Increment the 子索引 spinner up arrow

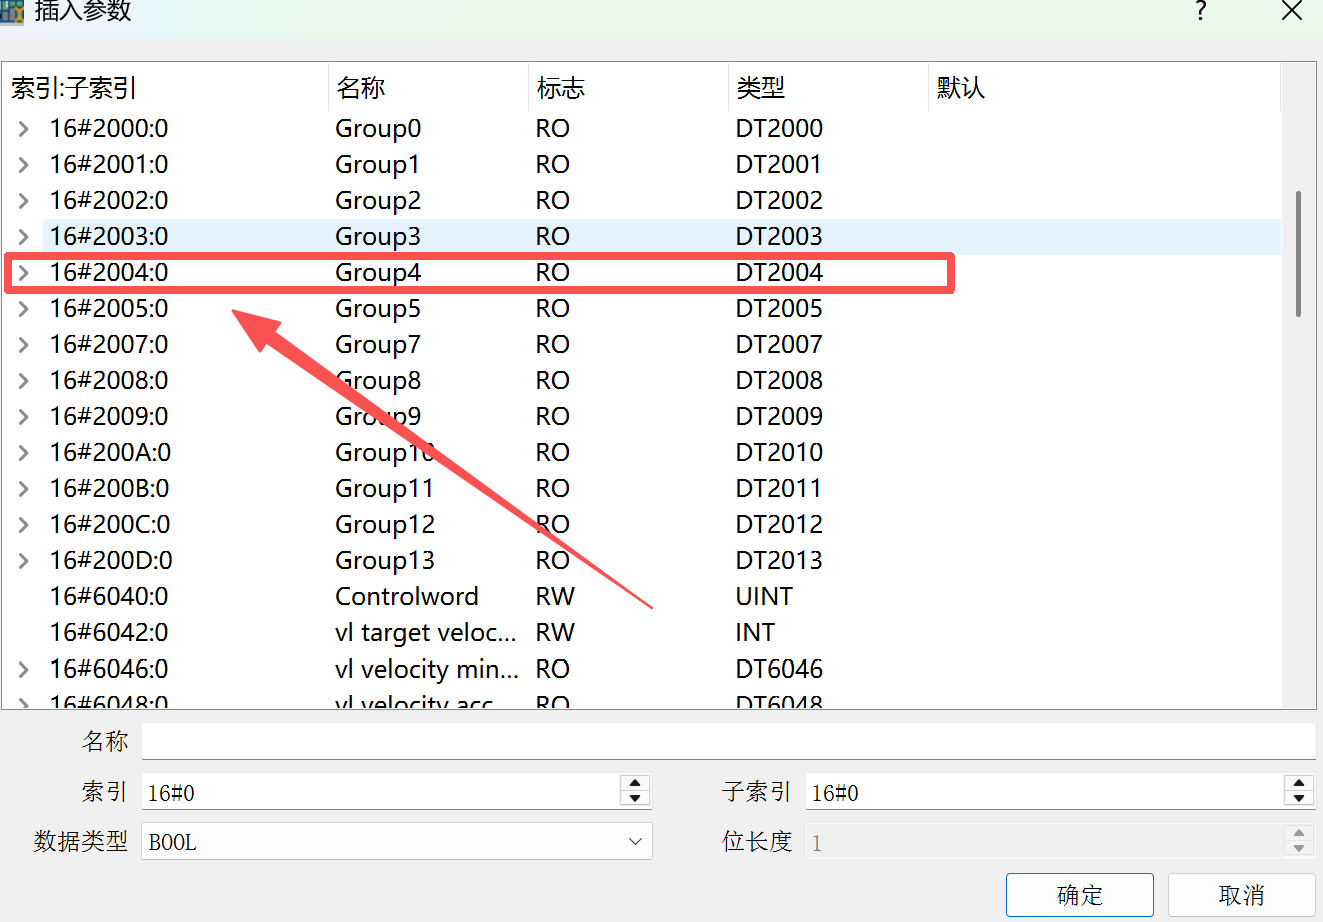[1298, 783]
